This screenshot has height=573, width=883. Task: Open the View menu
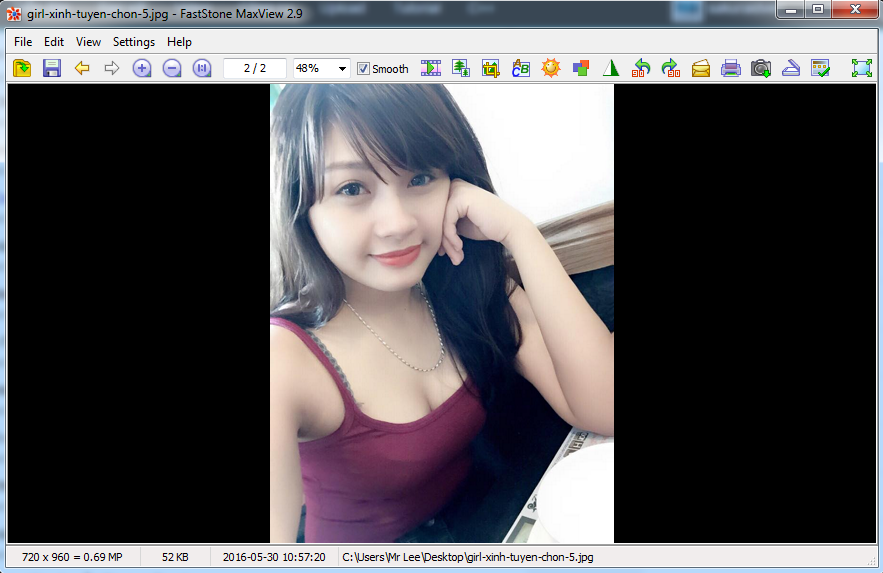point(88,42)
